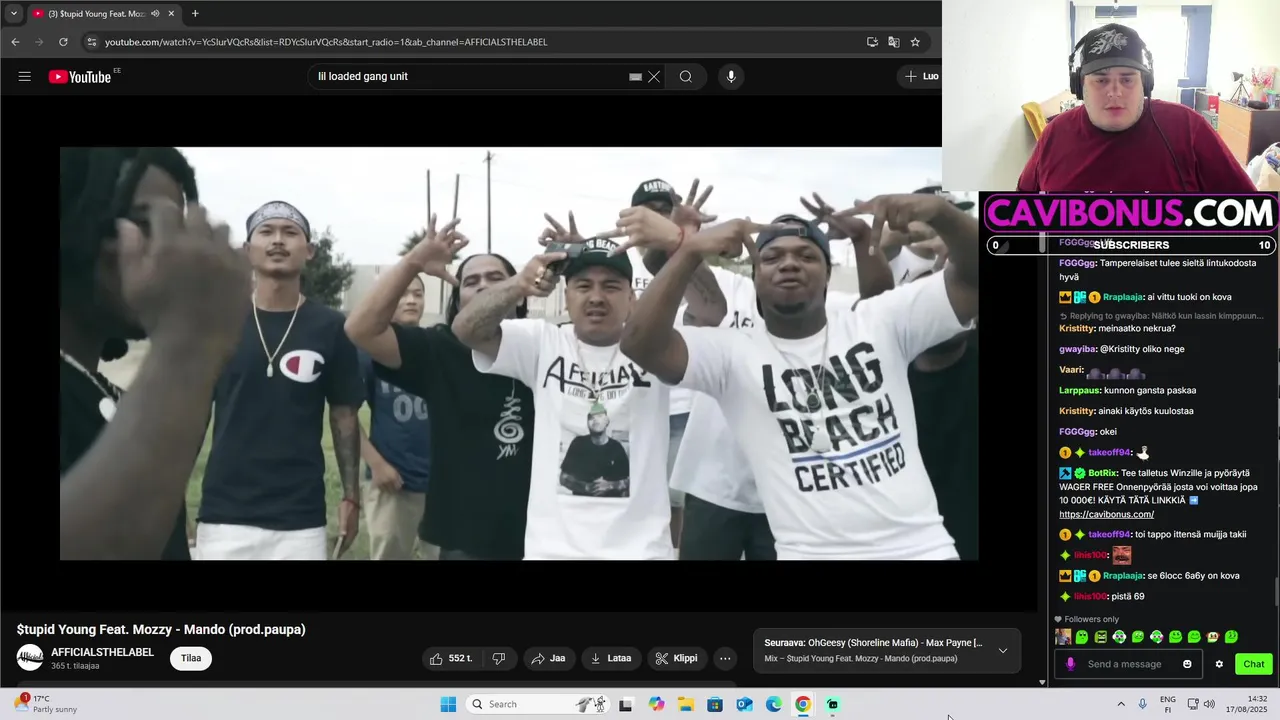
Task: Open the weather widget Partly sunny
Action: 47,704
